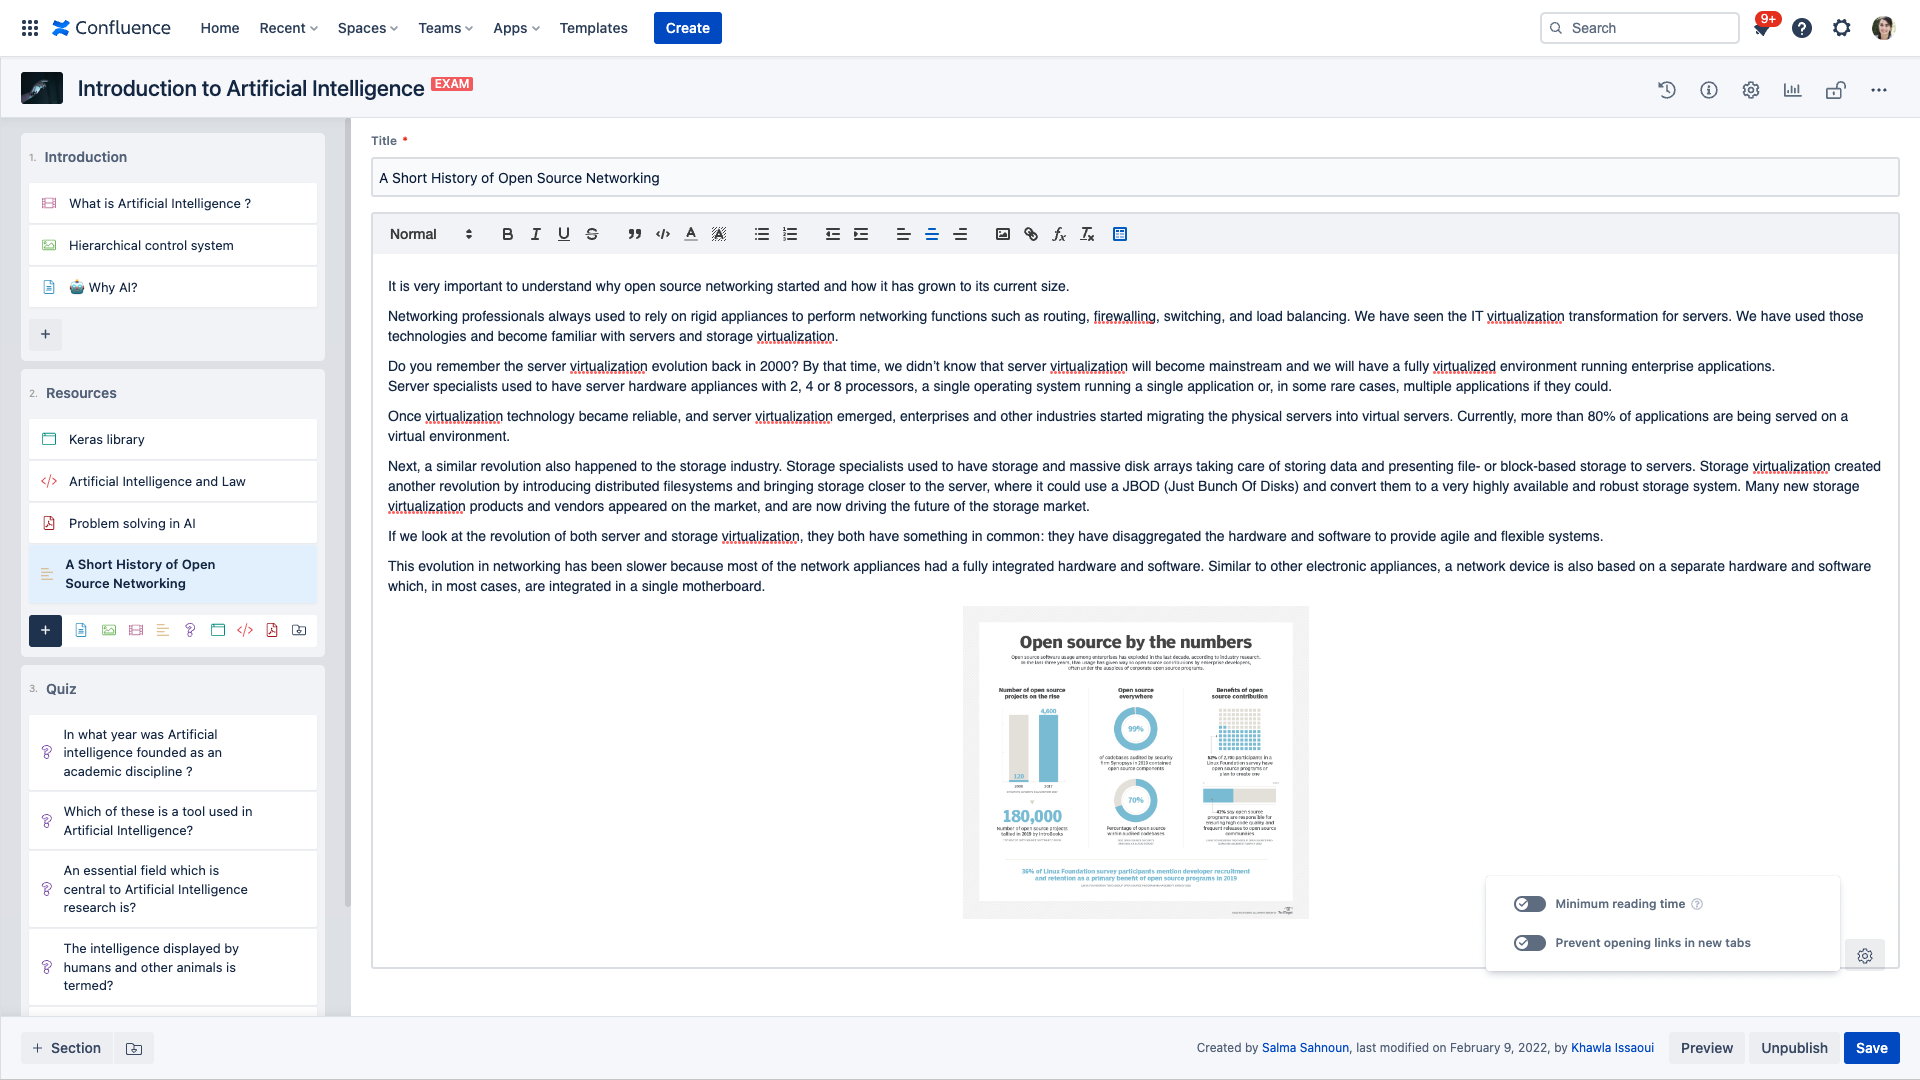Open the Apps dropdown
1920x1080 pixels.
click(x=516, y=28)
